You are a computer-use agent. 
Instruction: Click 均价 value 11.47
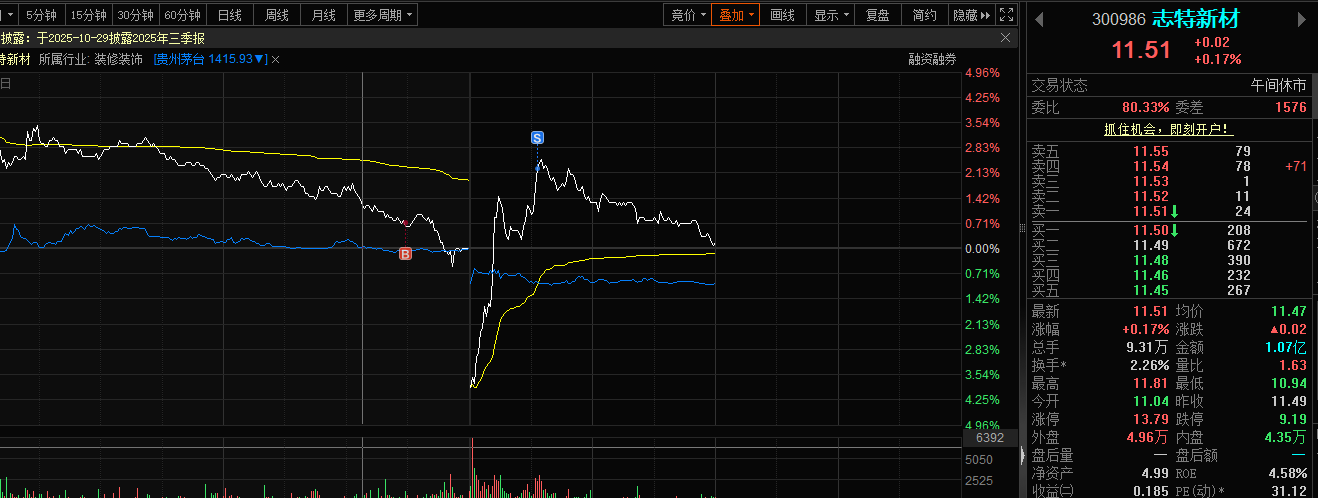point(1289,311)
